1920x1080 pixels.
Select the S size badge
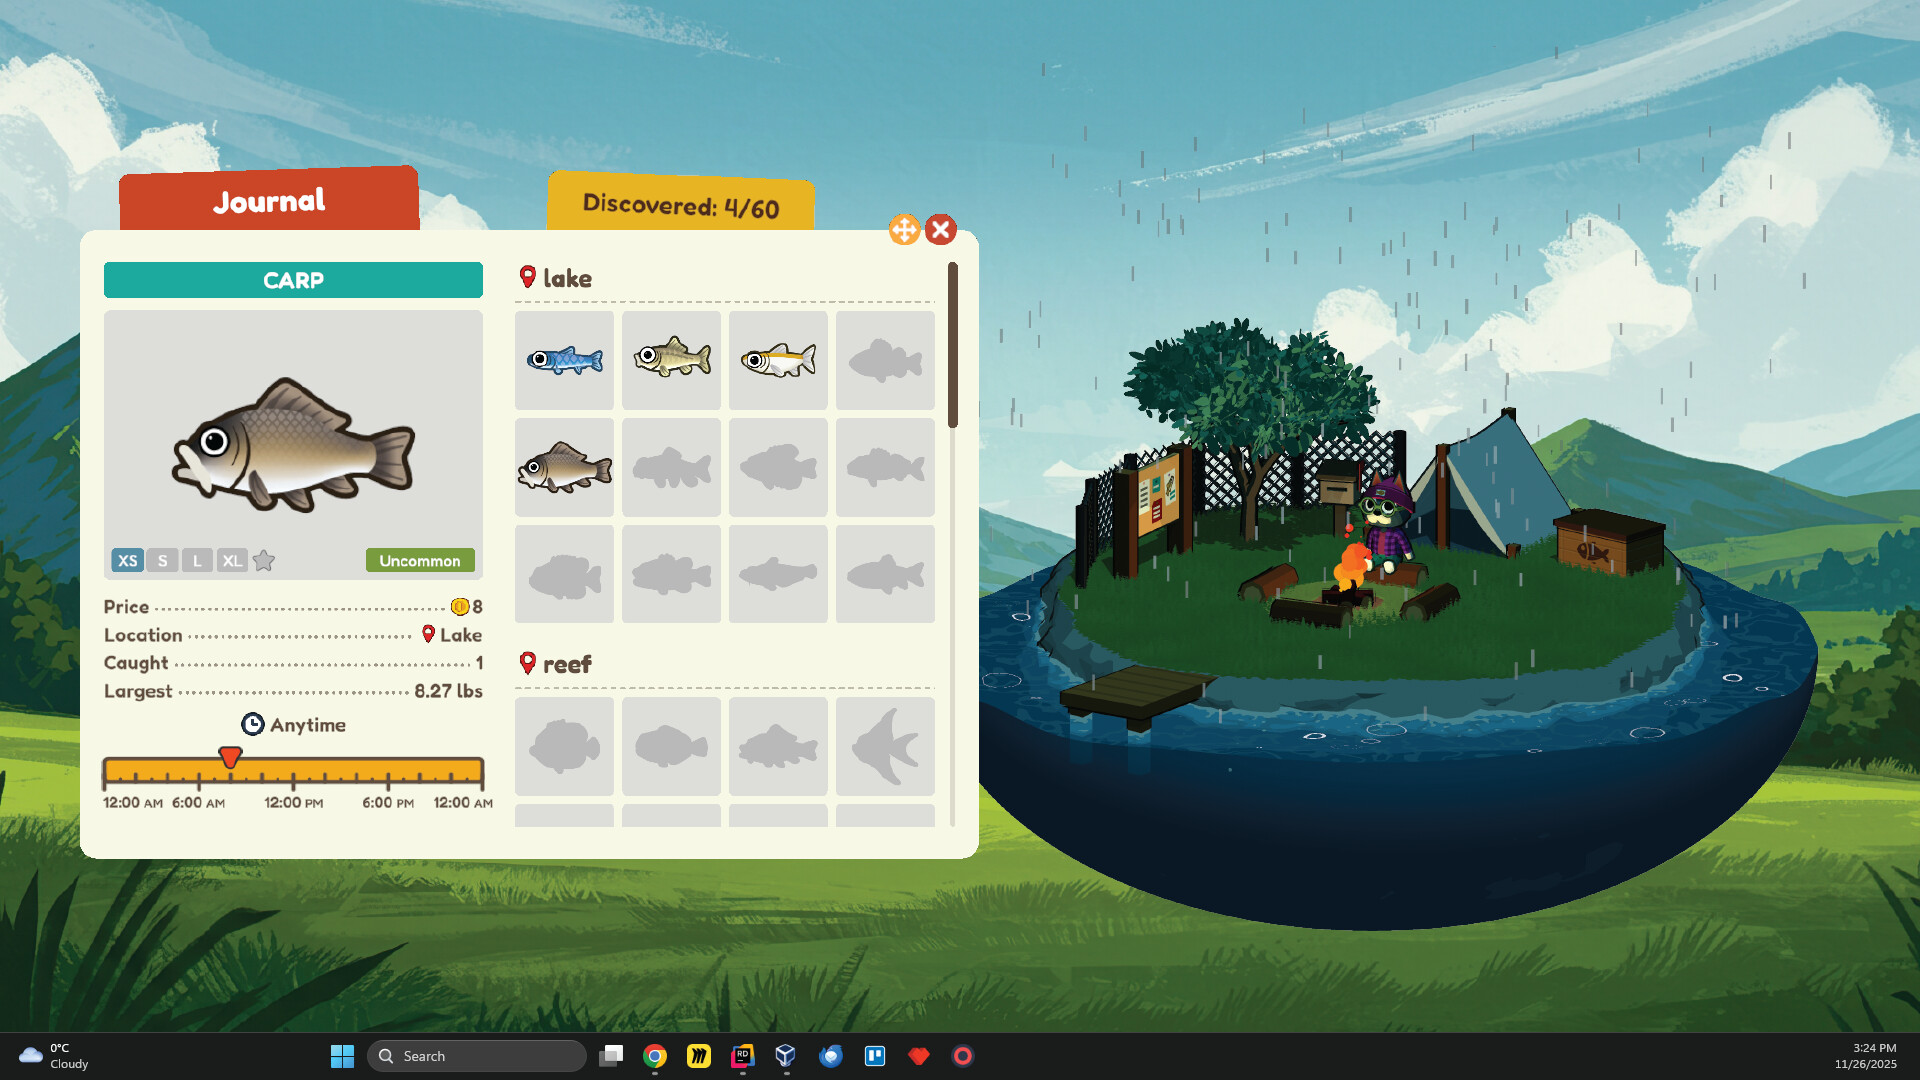(162, 561)
